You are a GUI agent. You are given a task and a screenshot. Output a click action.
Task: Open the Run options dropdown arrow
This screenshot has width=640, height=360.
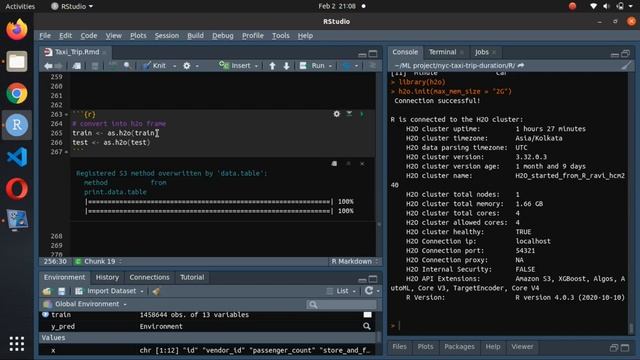point(330,66)
